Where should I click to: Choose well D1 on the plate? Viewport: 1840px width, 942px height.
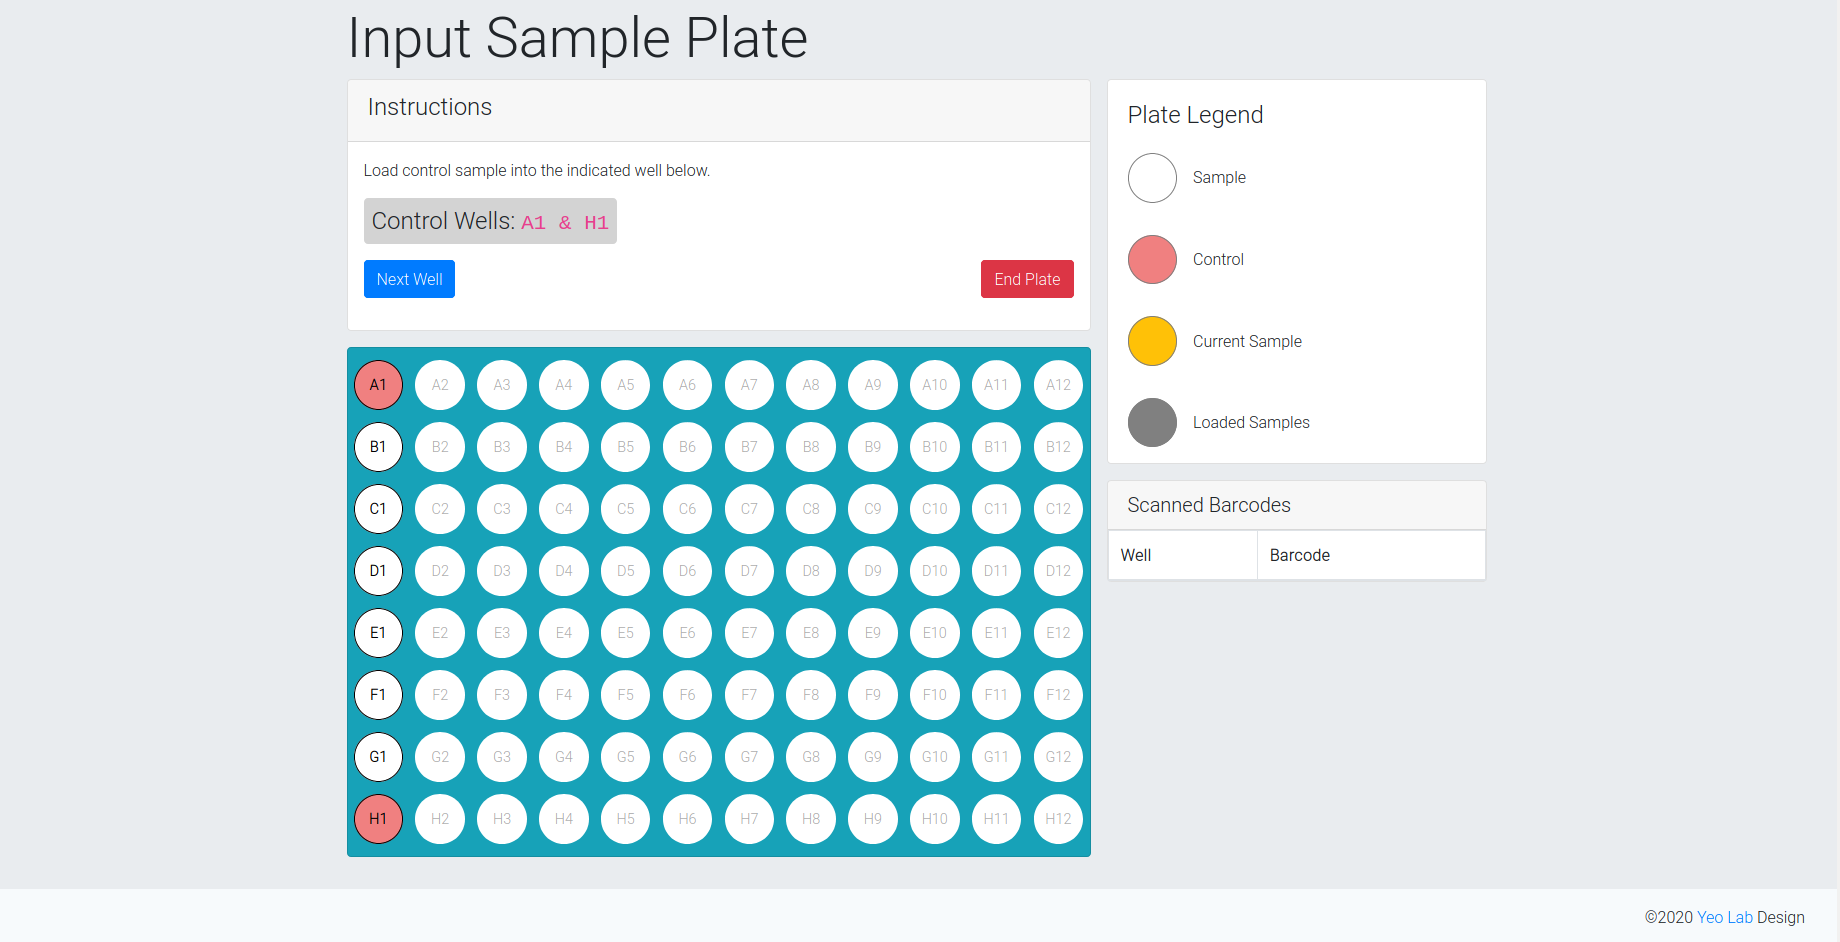(378, 571)
